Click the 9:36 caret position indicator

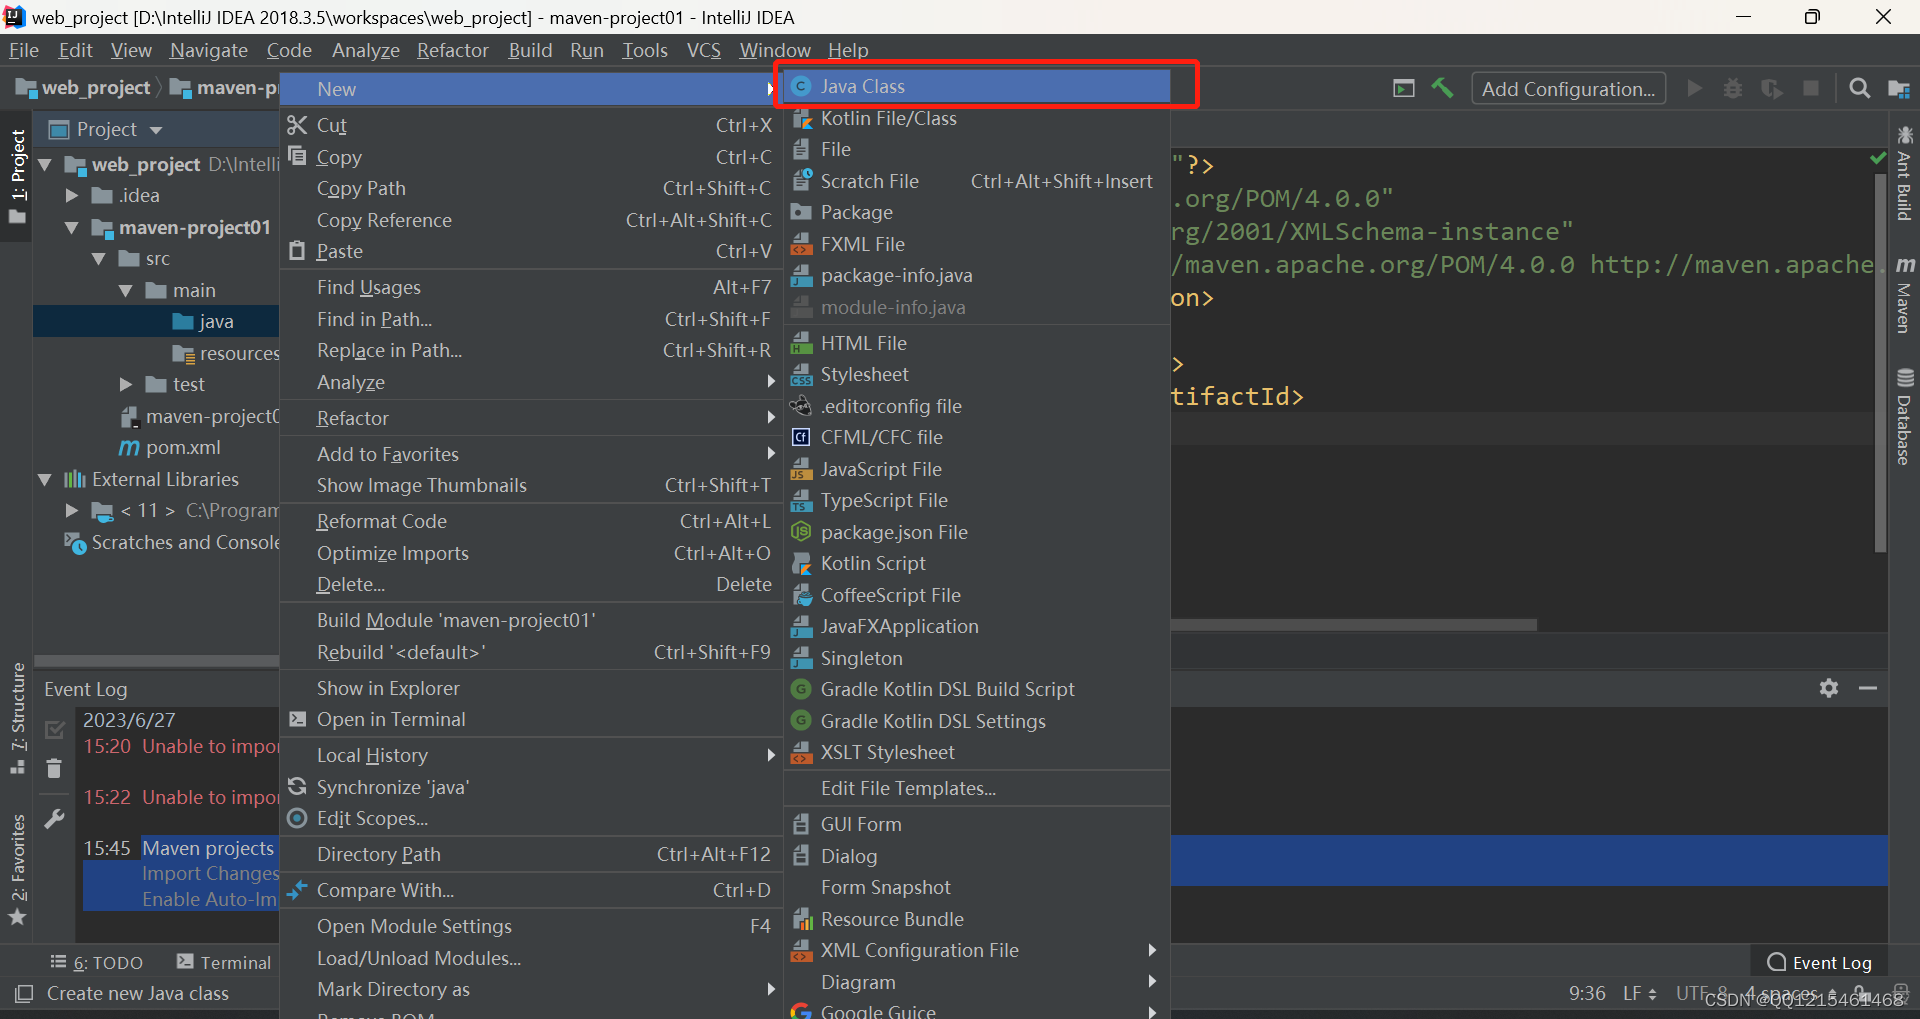coord(1587,993)
